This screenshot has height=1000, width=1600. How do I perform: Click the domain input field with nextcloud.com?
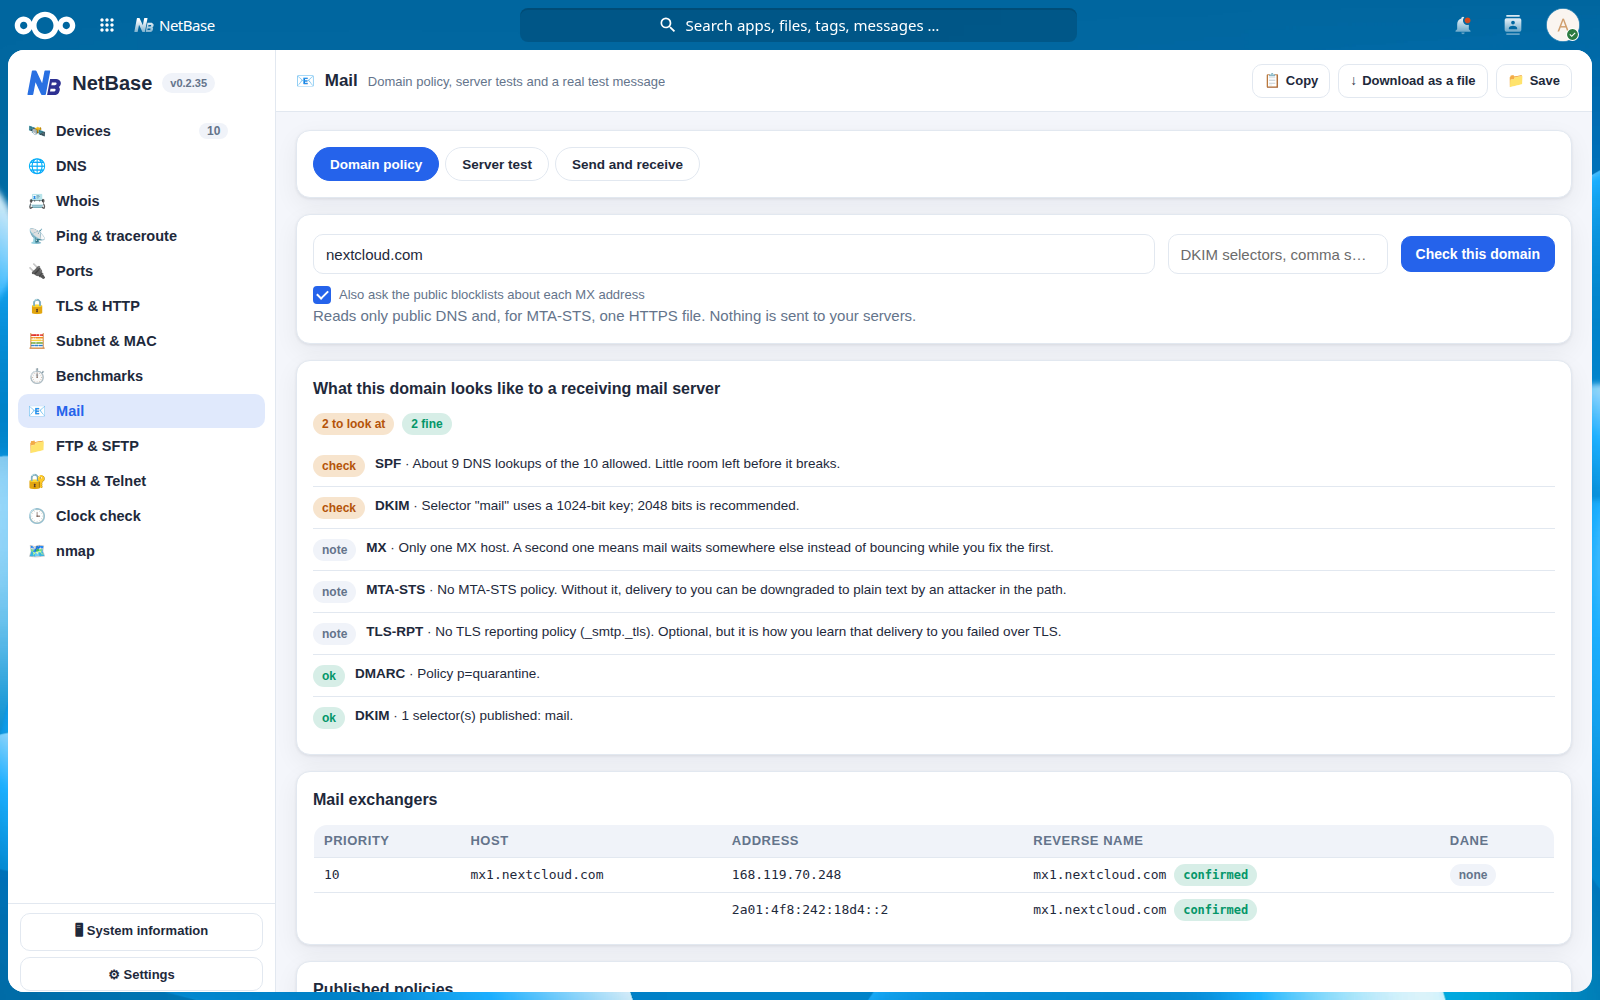[734, 254]
